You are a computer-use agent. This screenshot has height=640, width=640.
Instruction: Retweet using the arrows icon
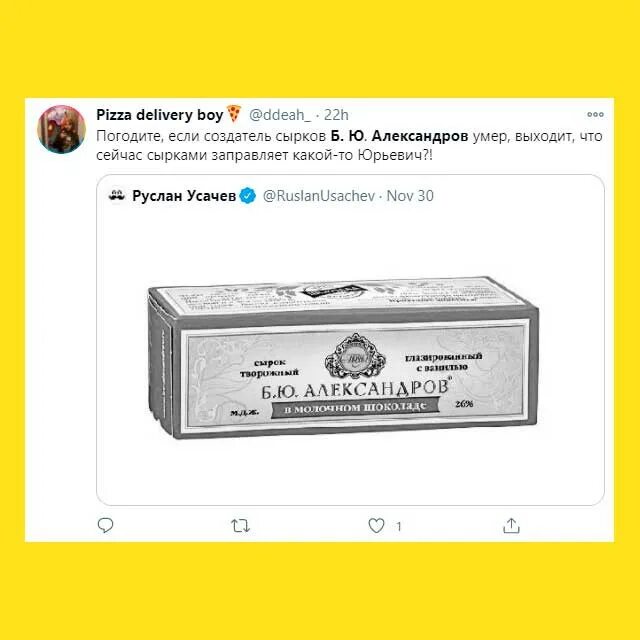pyautogui.click(x=240, y=526)
